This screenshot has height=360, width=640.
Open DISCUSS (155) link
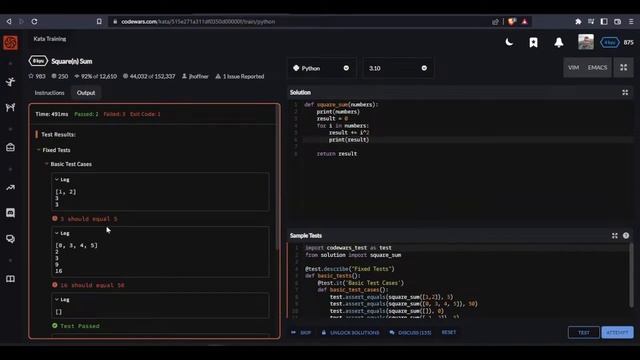410,333
